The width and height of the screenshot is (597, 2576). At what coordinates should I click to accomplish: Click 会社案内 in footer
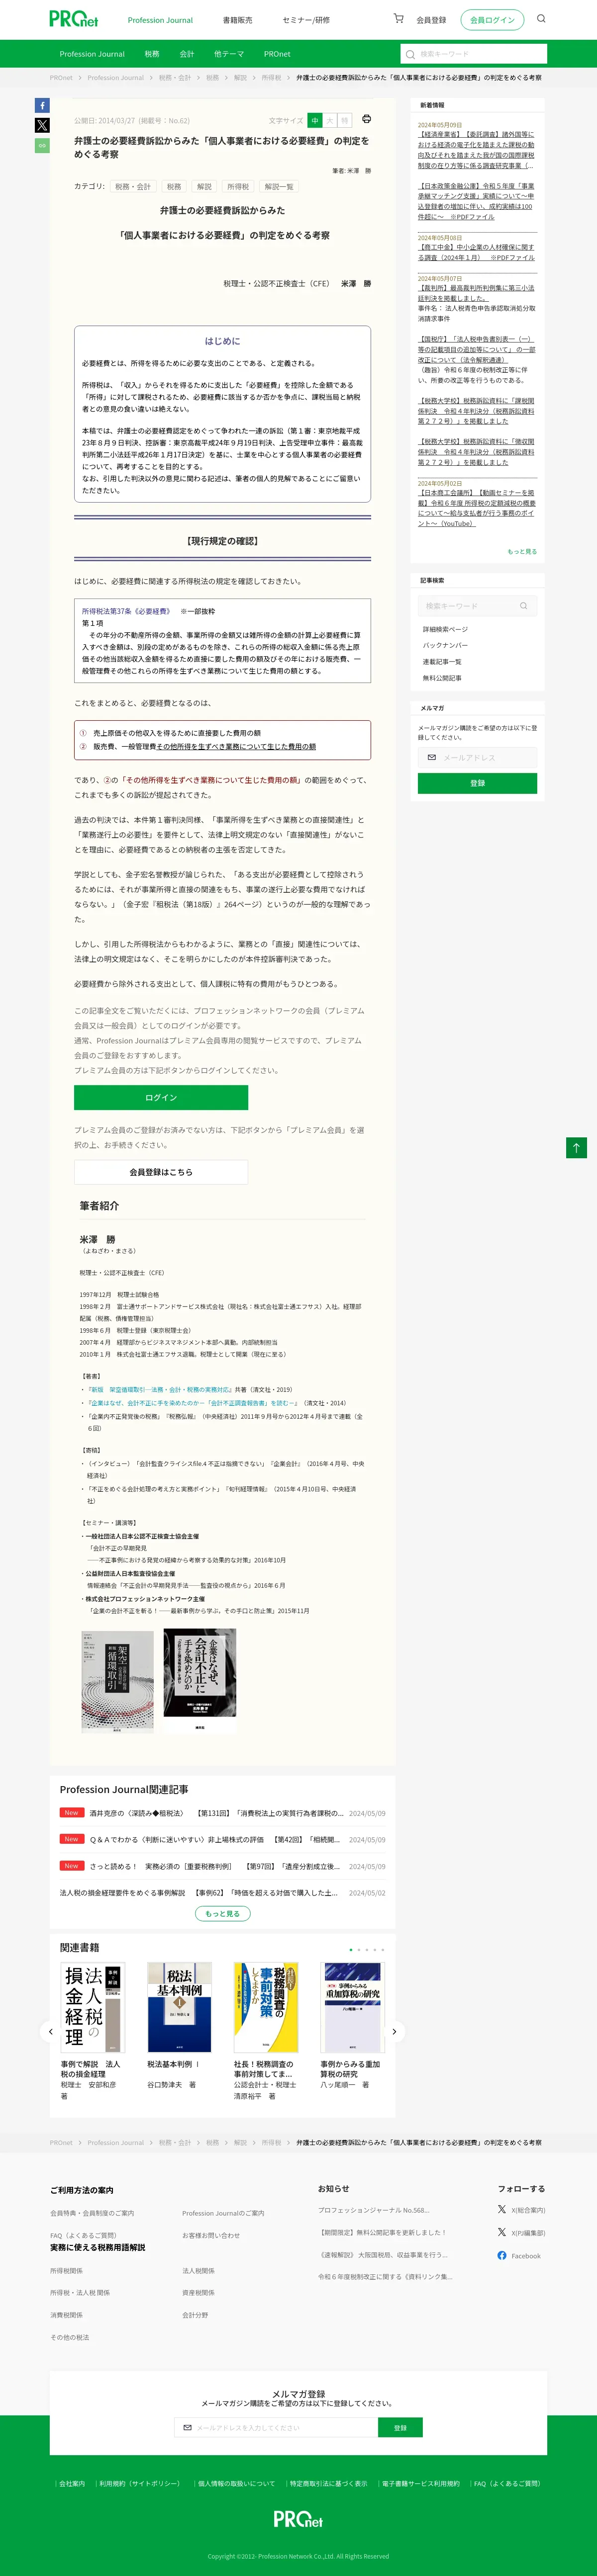pyautogui.click(x=72, y=2483)
